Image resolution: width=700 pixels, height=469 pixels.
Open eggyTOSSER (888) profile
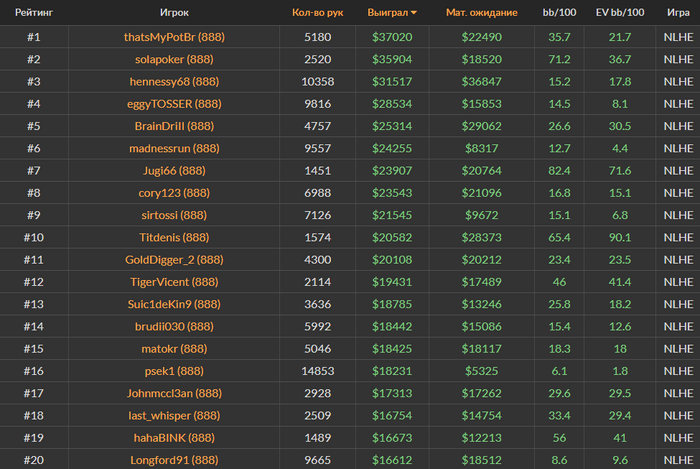[174, 104]
